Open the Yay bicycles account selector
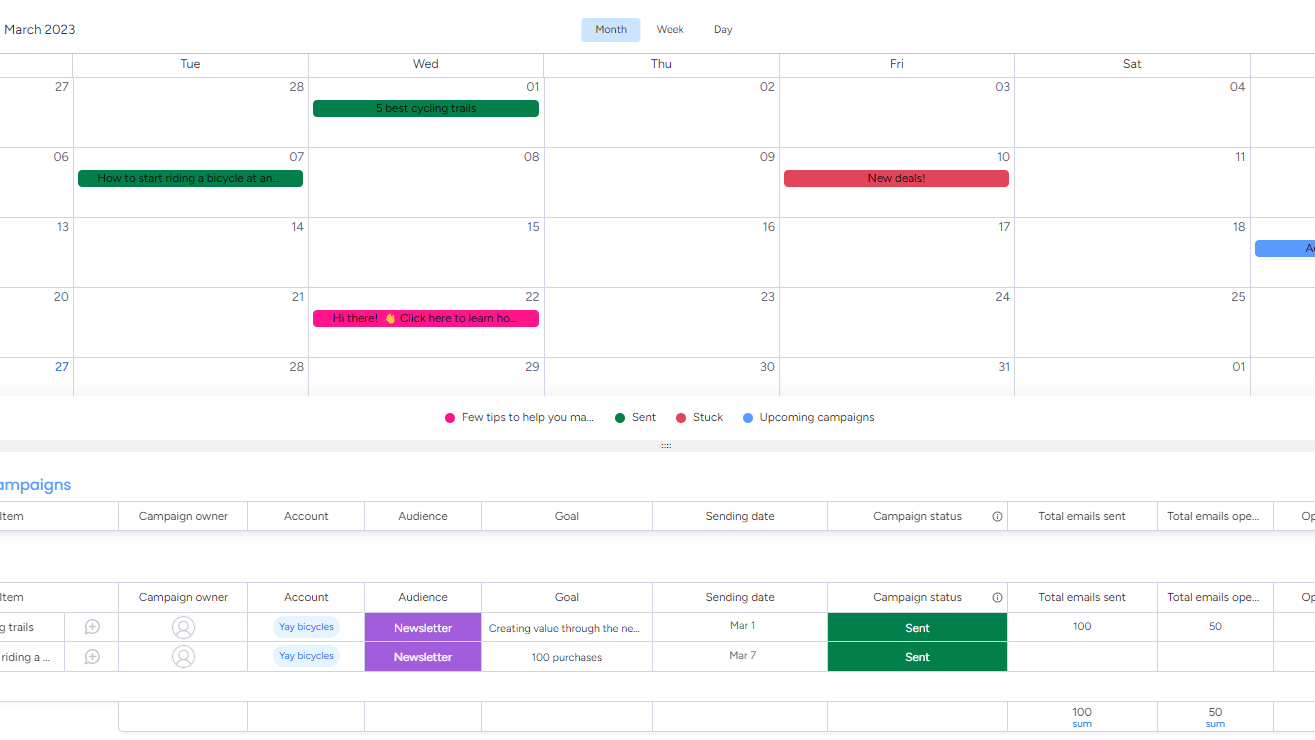1315x740 pixels. click(306, 626)
